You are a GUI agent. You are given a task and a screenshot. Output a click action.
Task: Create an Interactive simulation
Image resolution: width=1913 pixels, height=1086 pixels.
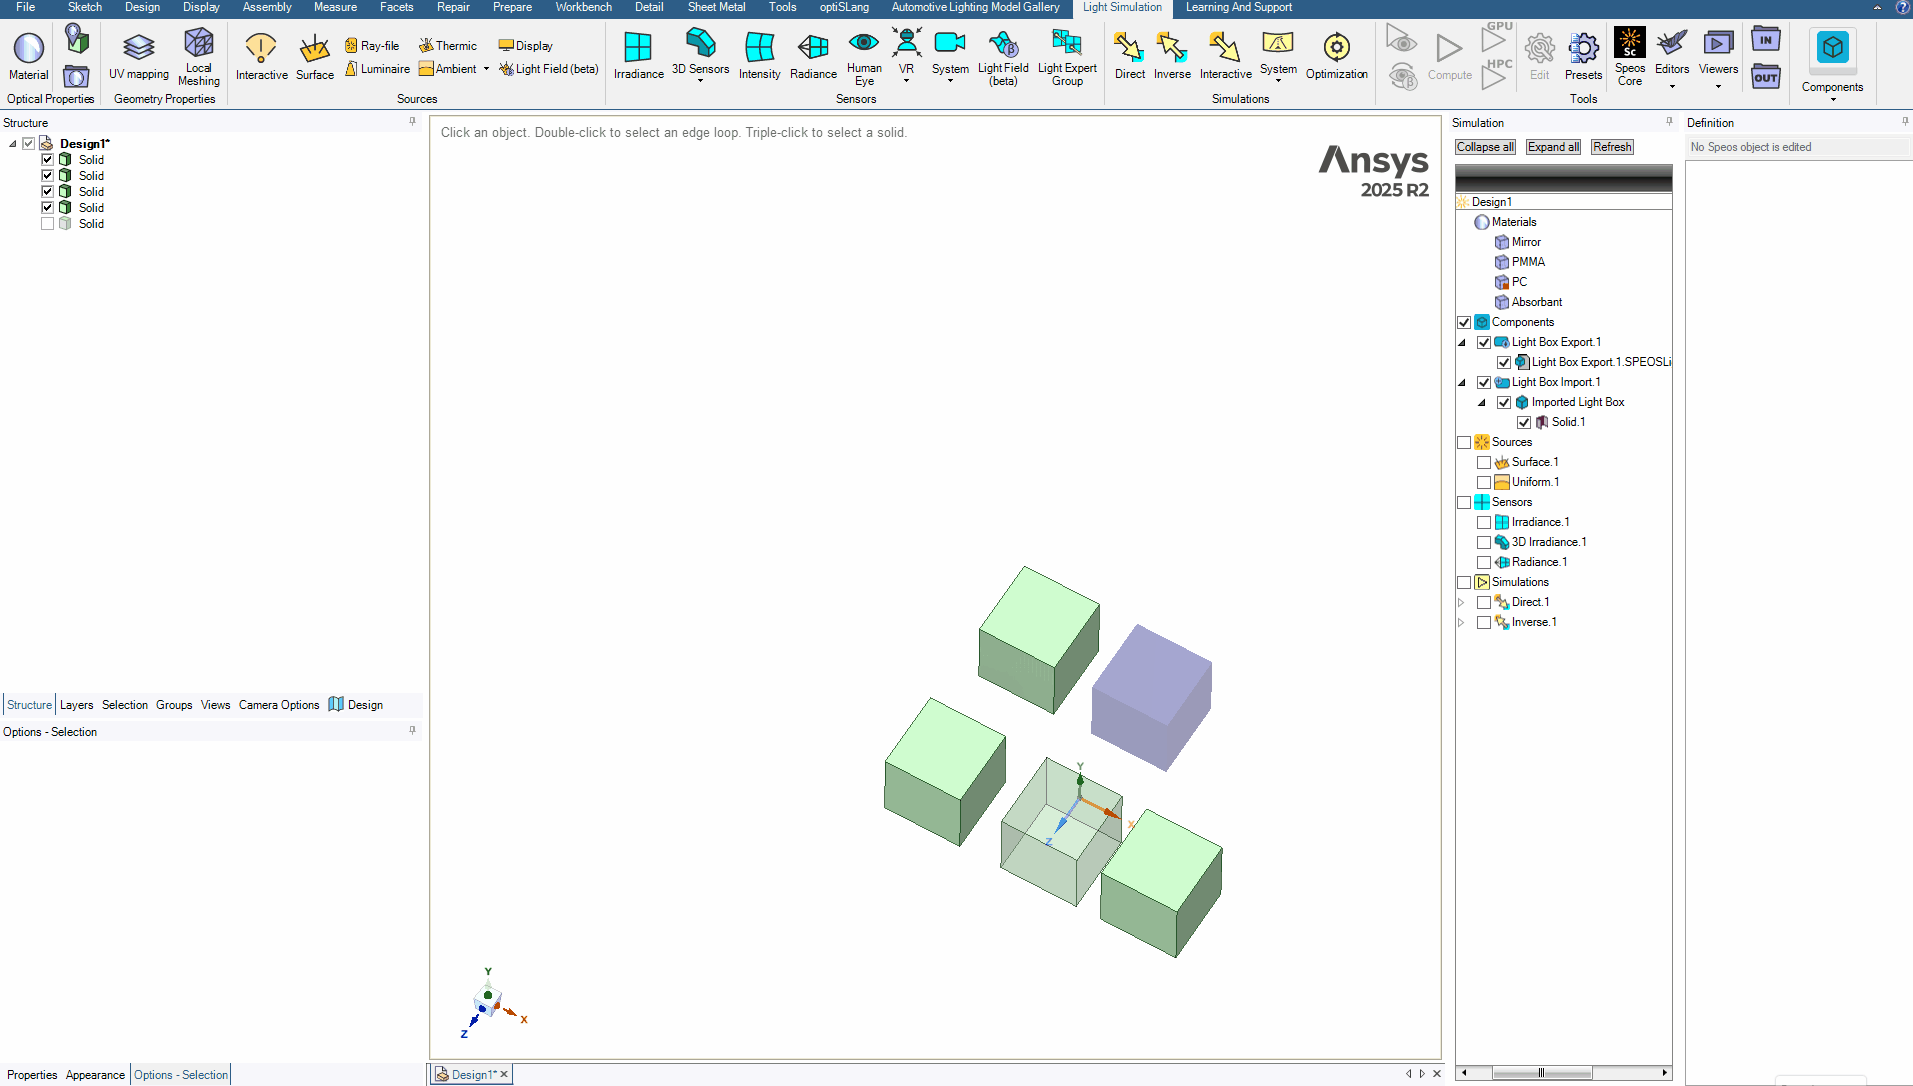[1225, 56]
